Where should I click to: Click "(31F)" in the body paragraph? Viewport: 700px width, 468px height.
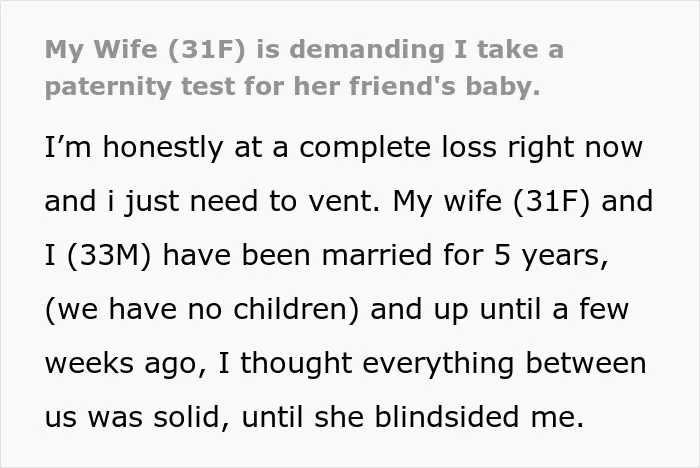pos(551,201)
